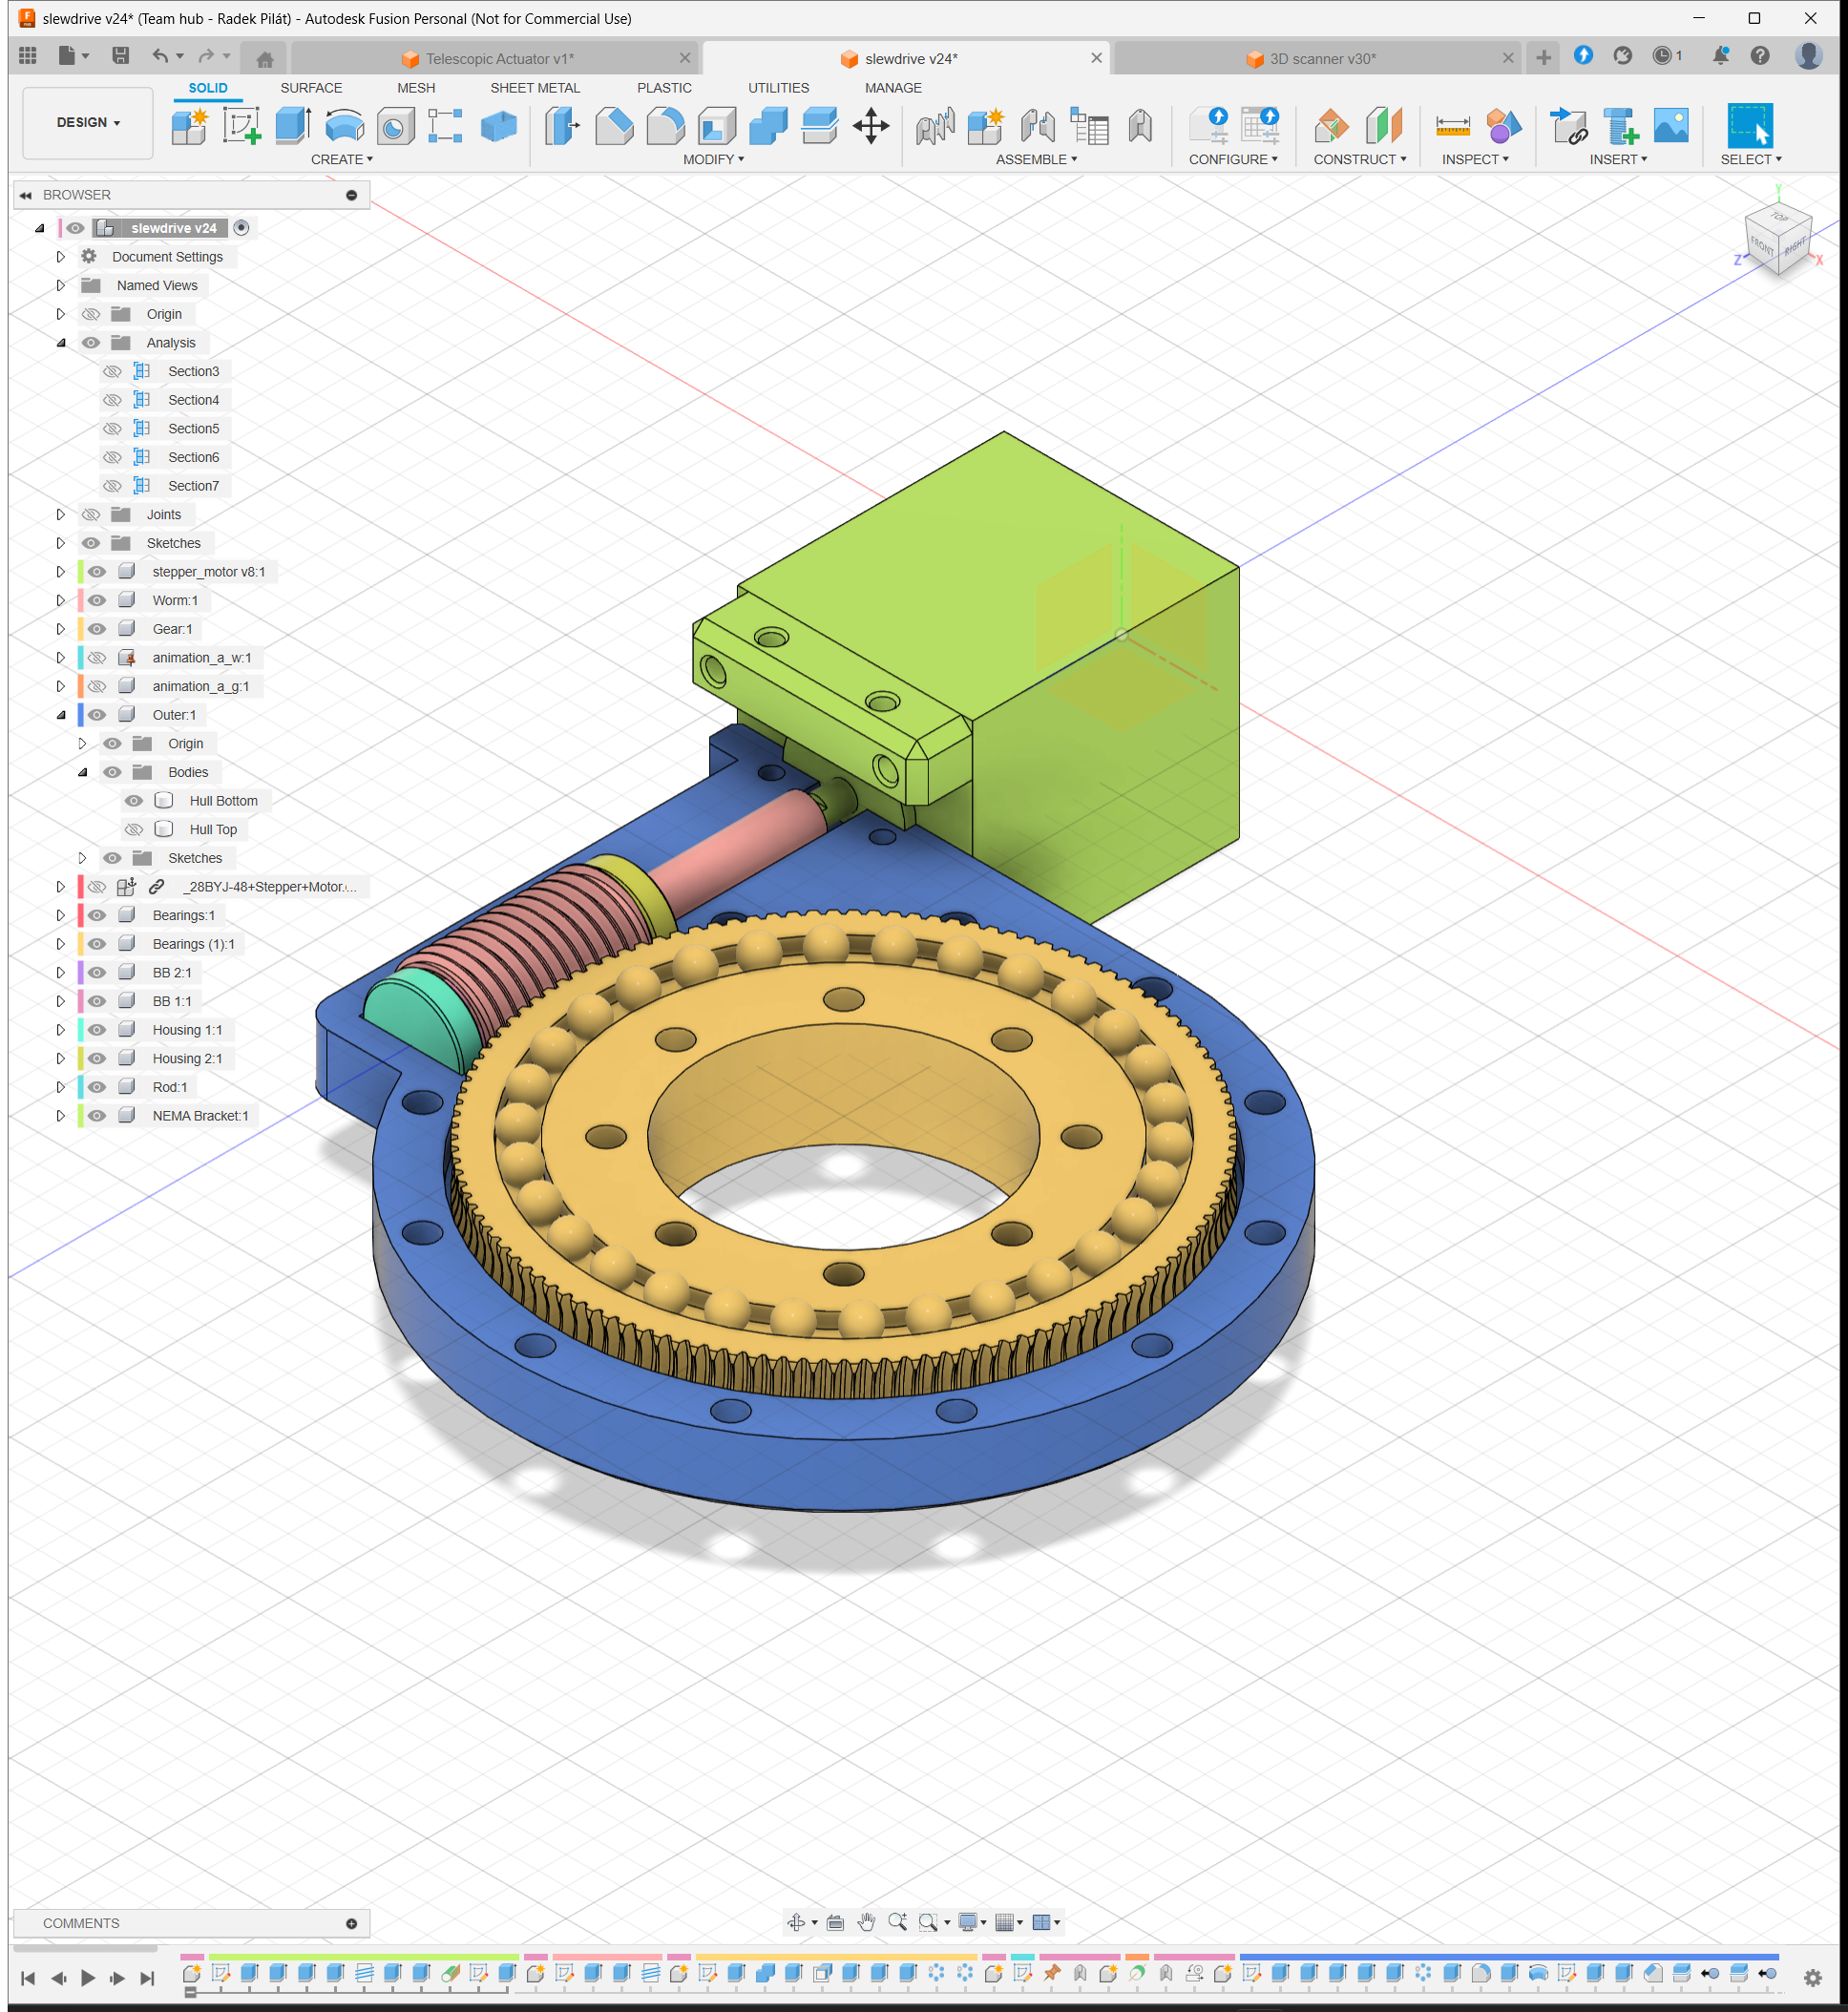Click the Joint tool in Assemble

pyautogui.click(x=1037, y=126)
